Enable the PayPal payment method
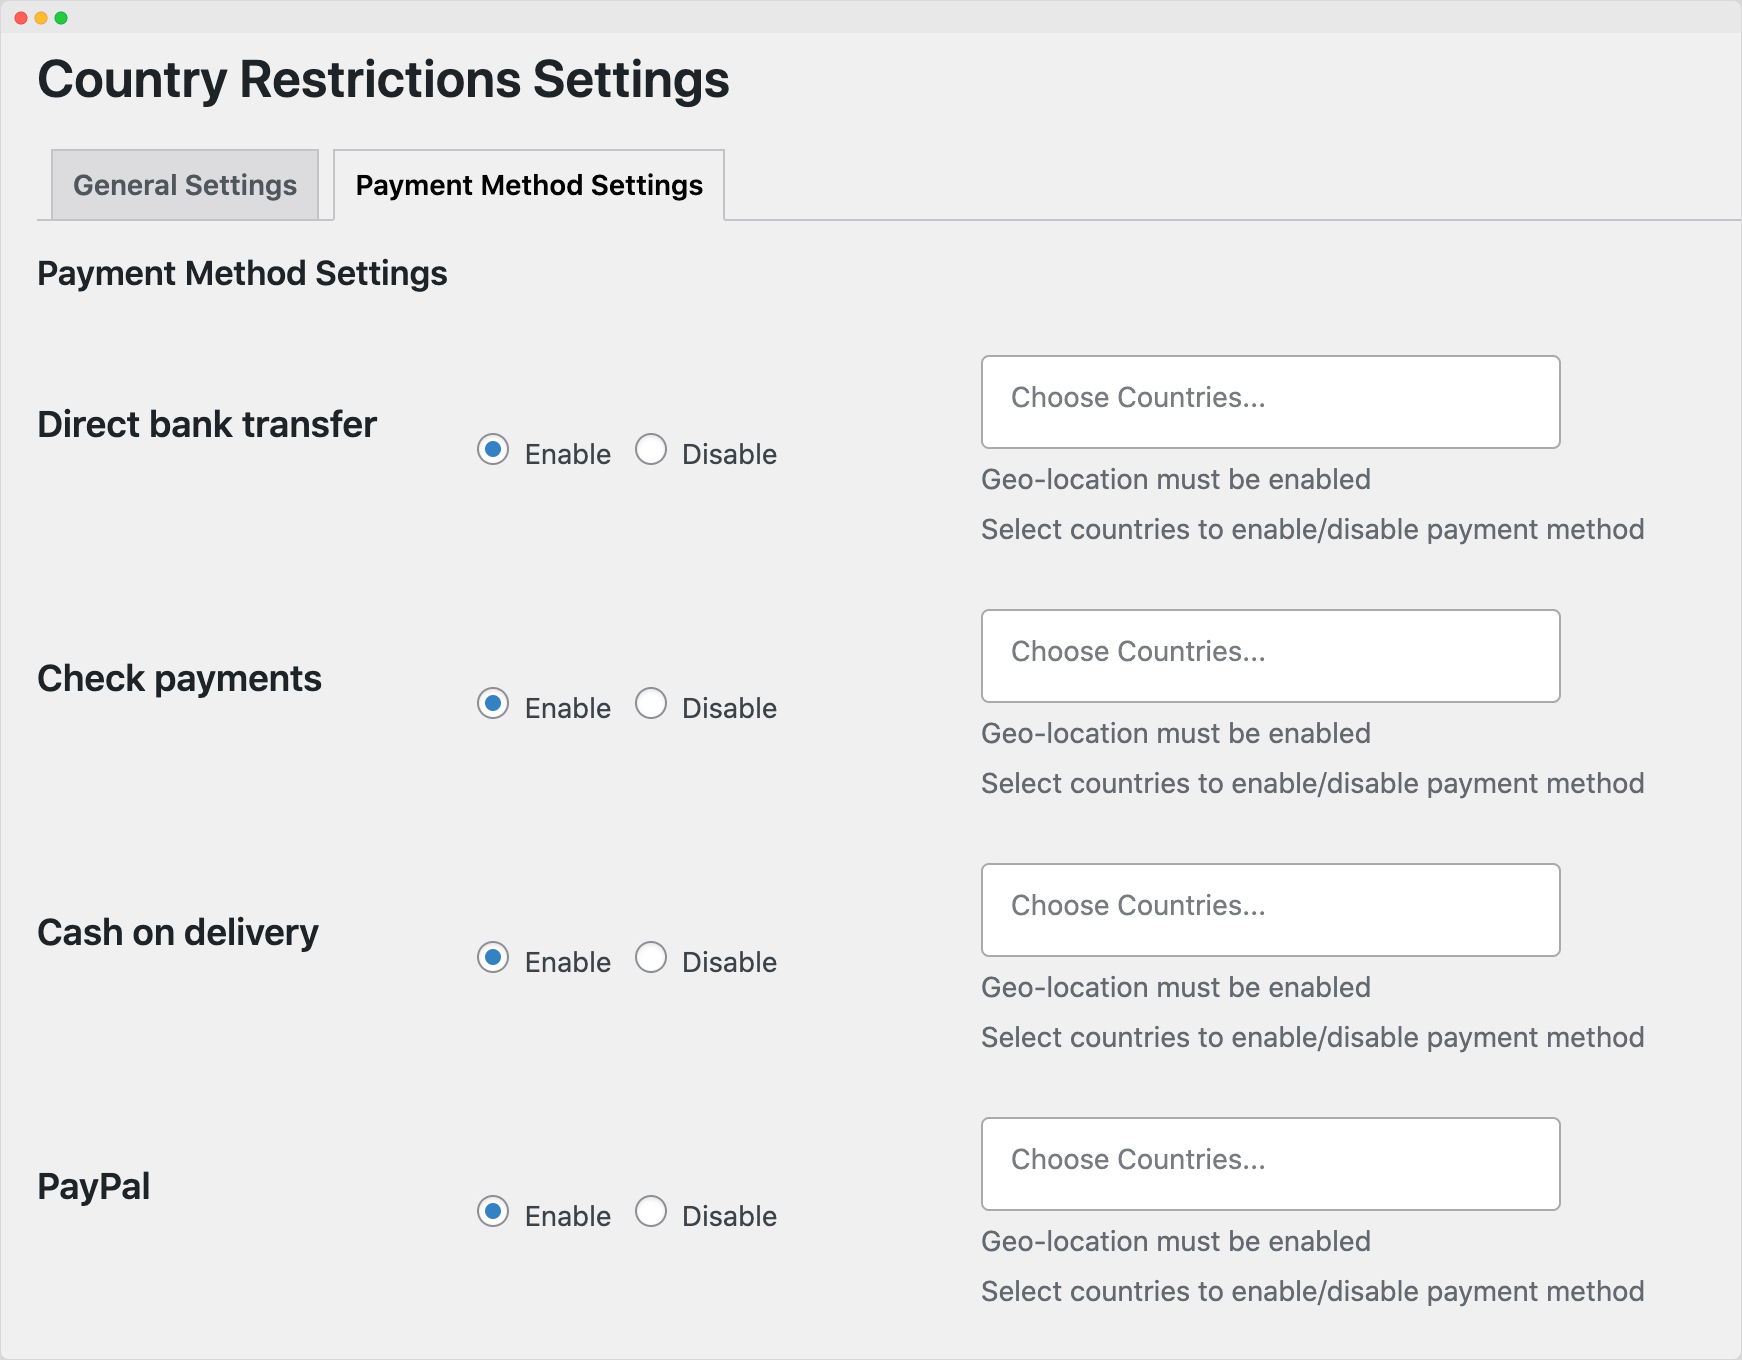Image resolution: width=1742 pixels, height=1360 pixels. (x=492, y=1212)
